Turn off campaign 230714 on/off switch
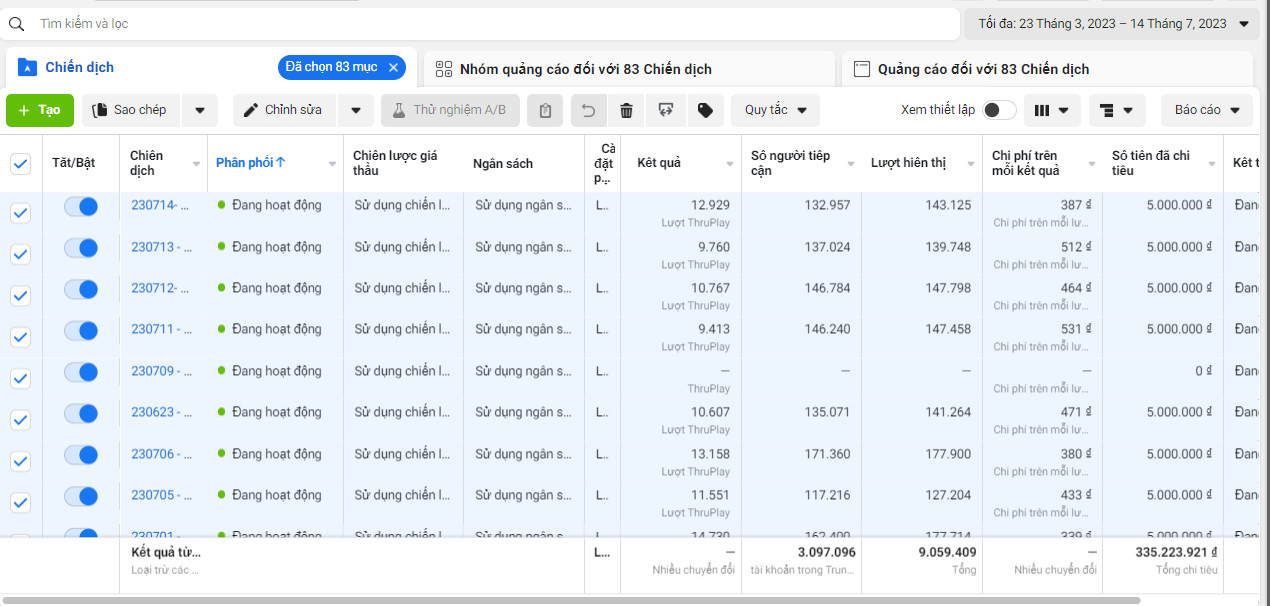Screen dimensions: 1270x606 [81, 206]
